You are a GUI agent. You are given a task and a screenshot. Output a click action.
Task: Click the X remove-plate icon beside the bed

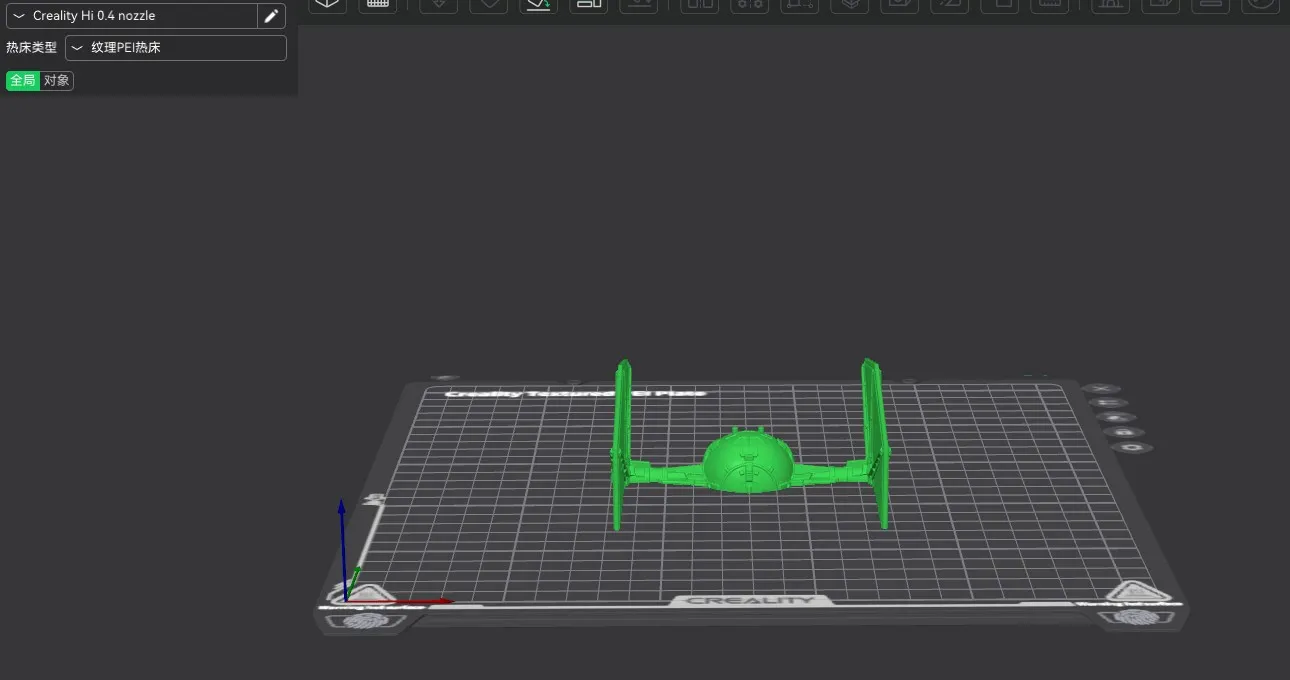[x=1101, y=388]
